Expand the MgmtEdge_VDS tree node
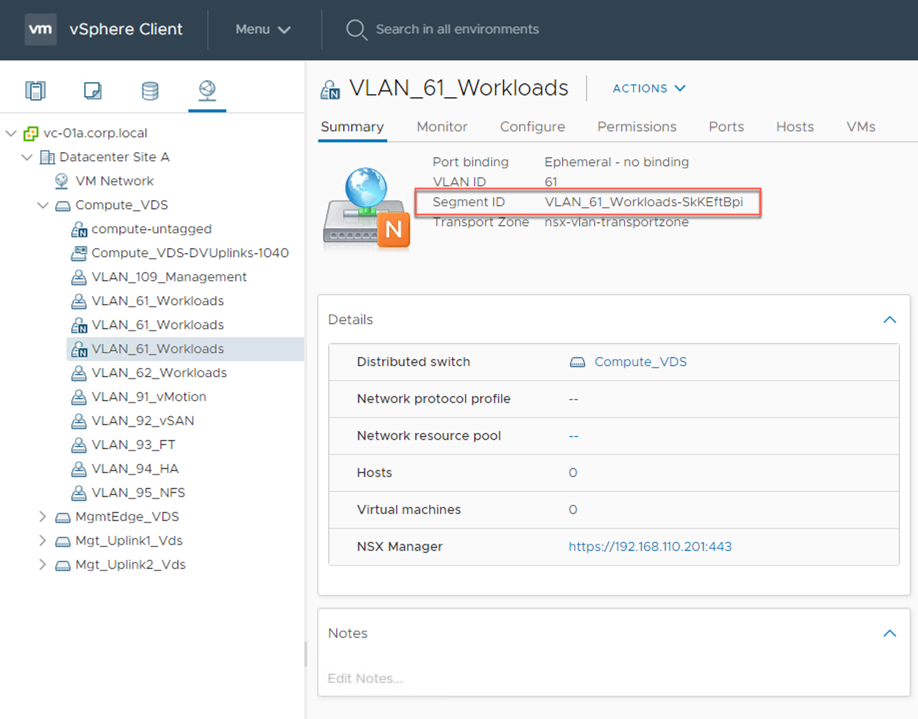Viewport: 918px width, 719px height. (x=42, y=516)
